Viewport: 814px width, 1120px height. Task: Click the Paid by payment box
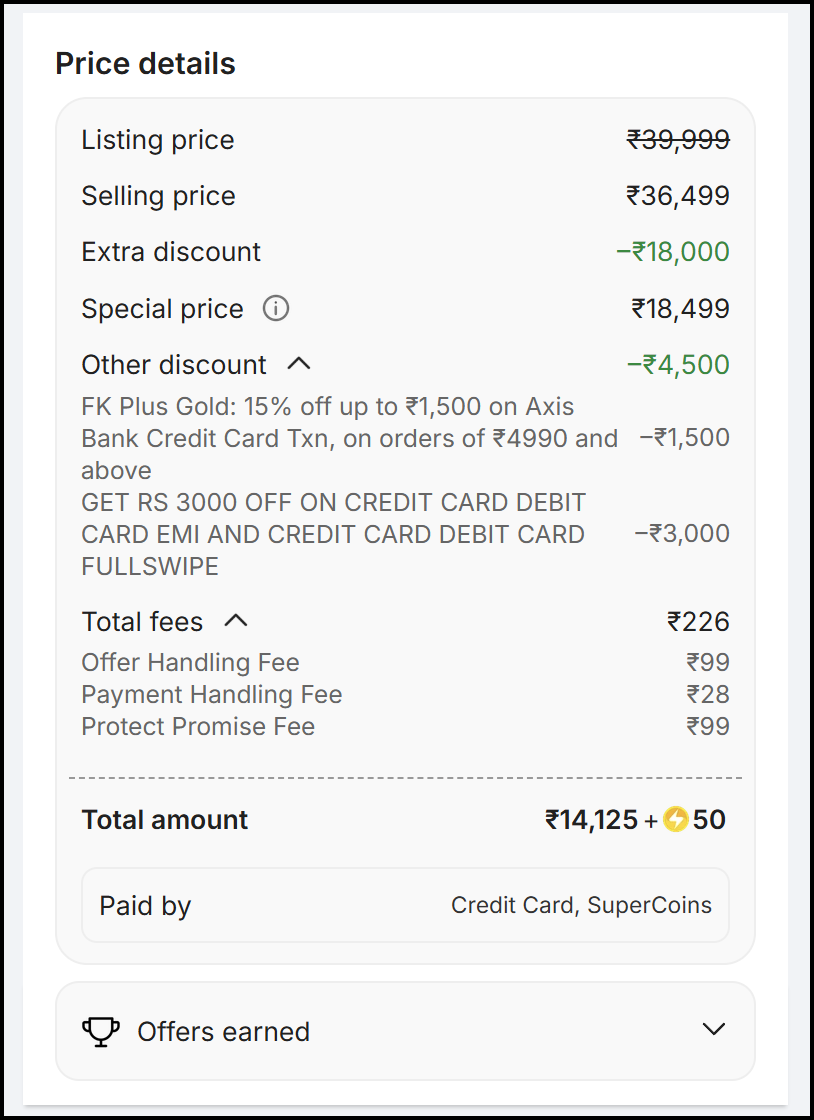click(x=405, y=906)
